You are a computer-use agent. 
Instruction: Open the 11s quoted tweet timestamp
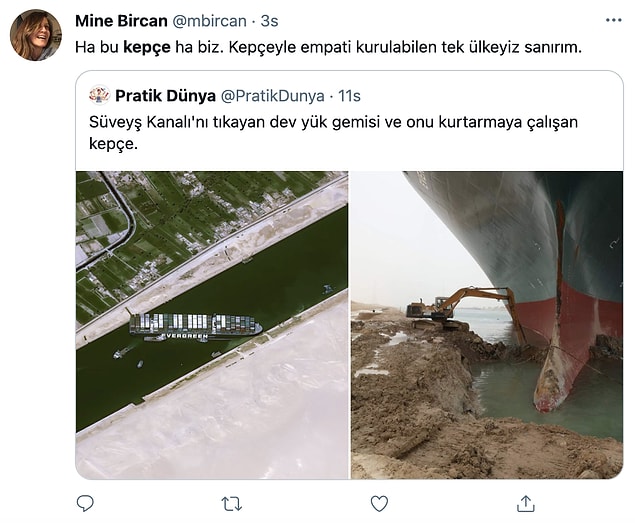coord(349,96)
